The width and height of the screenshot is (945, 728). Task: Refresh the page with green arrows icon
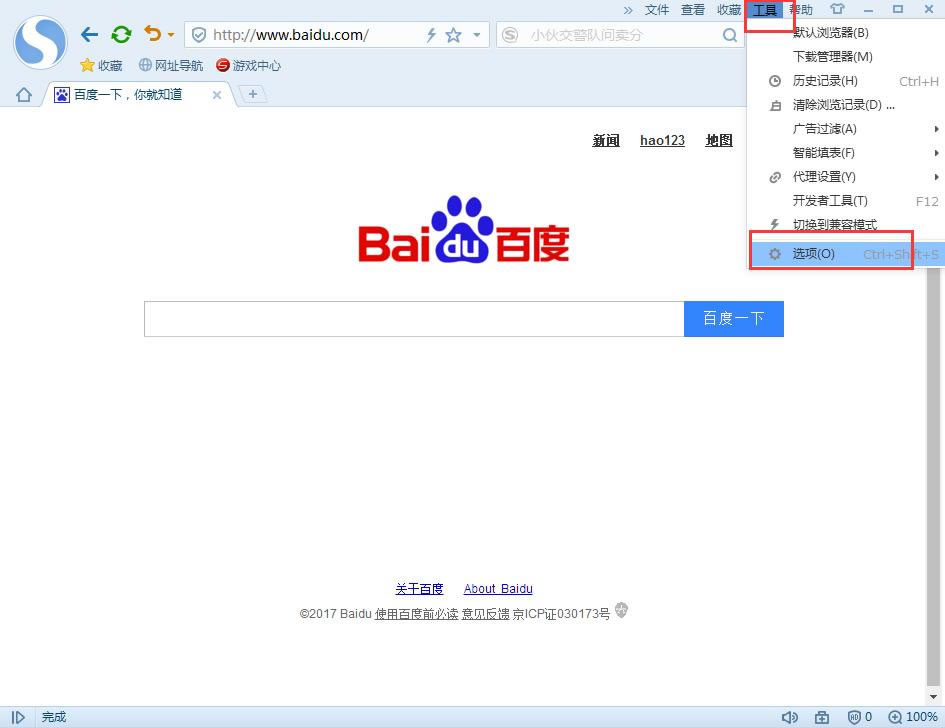coord(121,34)
